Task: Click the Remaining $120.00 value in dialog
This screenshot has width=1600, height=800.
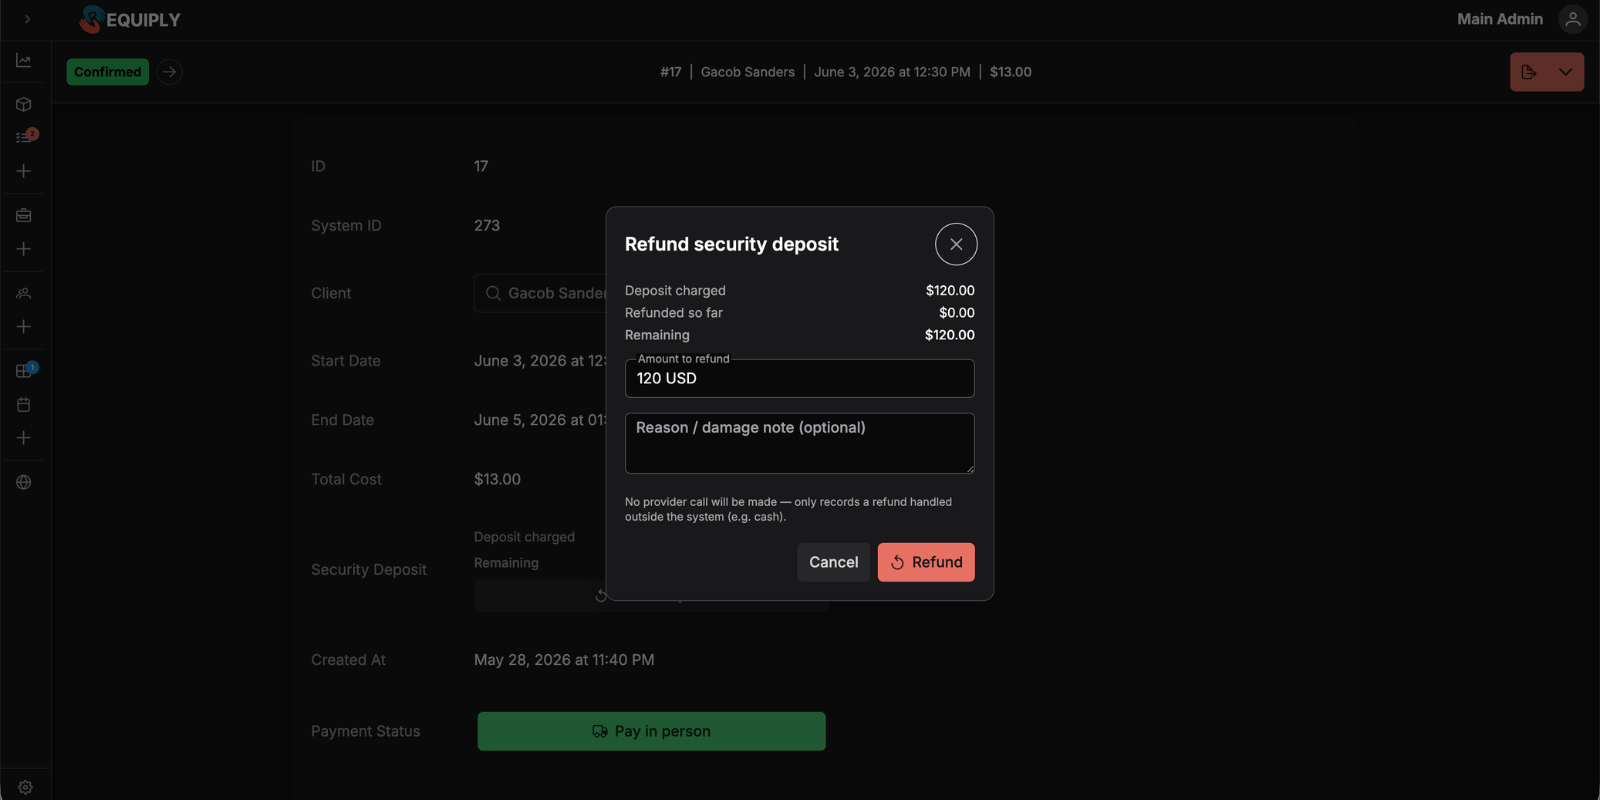Action: coord(950,335)
